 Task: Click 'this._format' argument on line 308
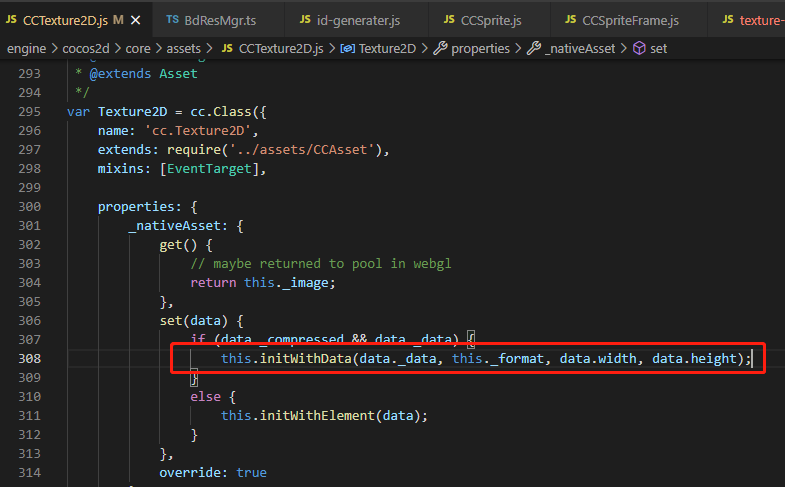click(x=498, y=358)
